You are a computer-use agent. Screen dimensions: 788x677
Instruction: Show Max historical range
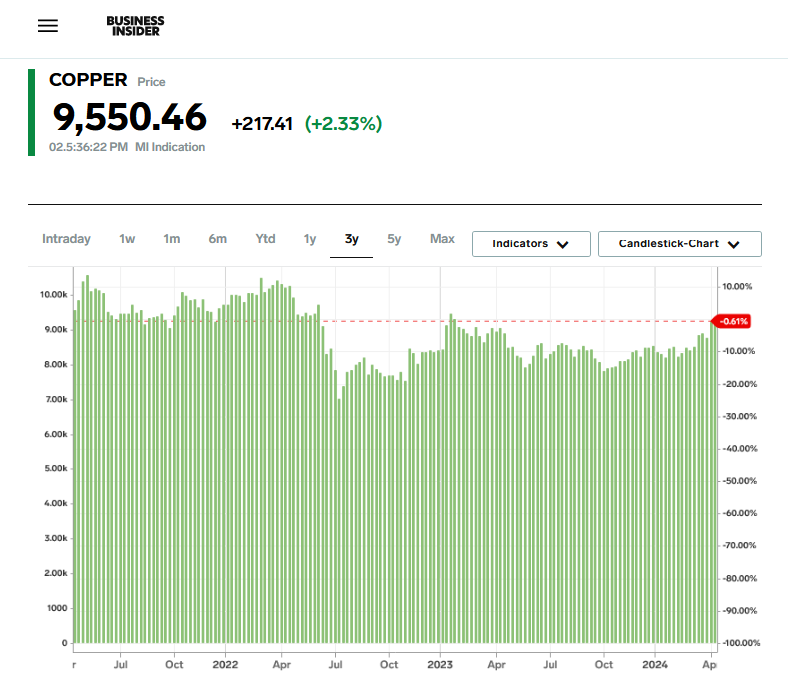pyautogui.click(x=442, y=239)
